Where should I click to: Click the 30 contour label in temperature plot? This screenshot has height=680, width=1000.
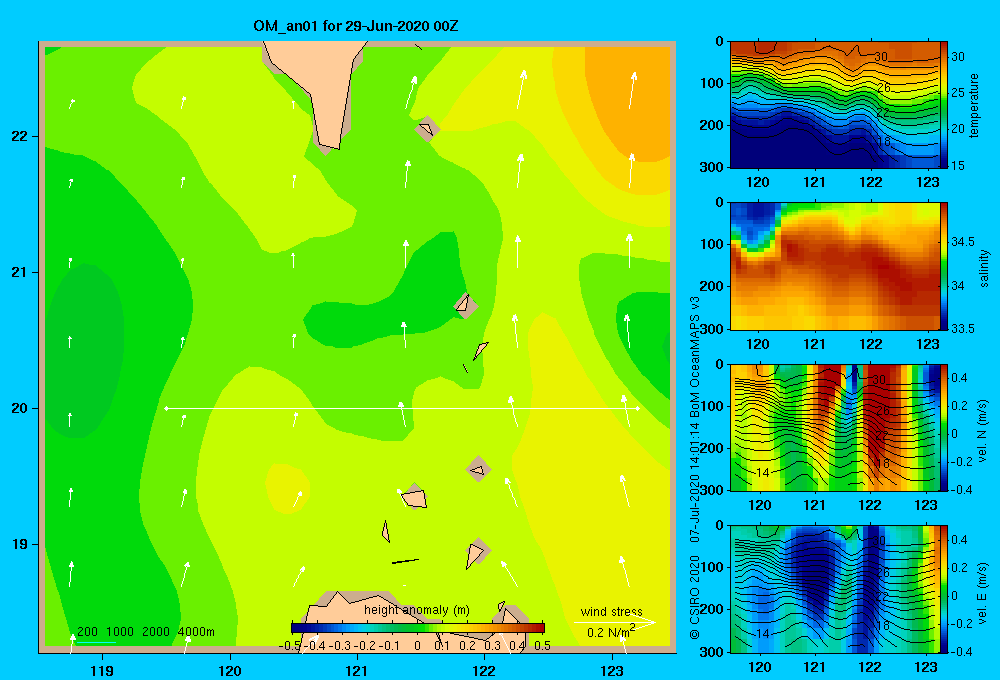pyautogui.click(x=881, y=57)
